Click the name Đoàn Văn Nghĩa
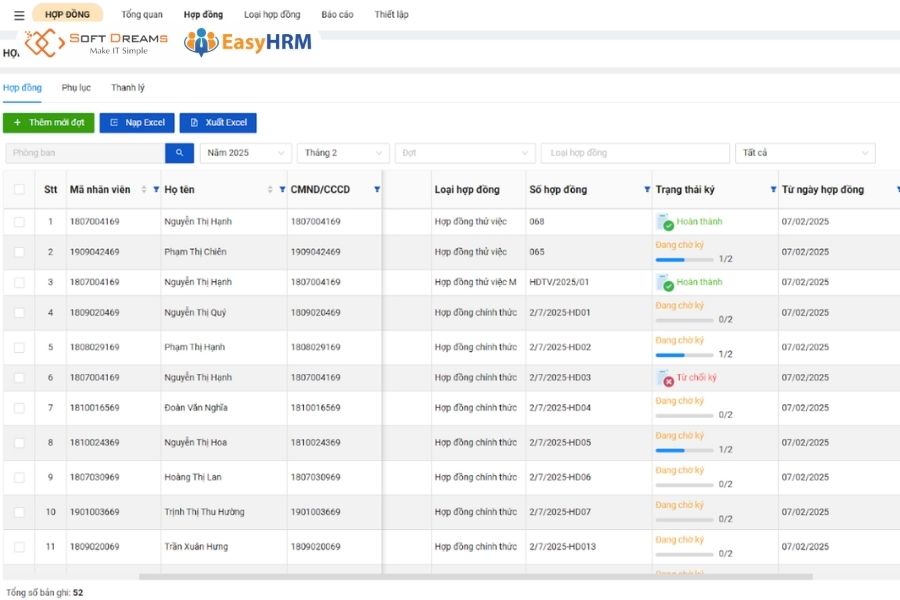 point(196,408)
